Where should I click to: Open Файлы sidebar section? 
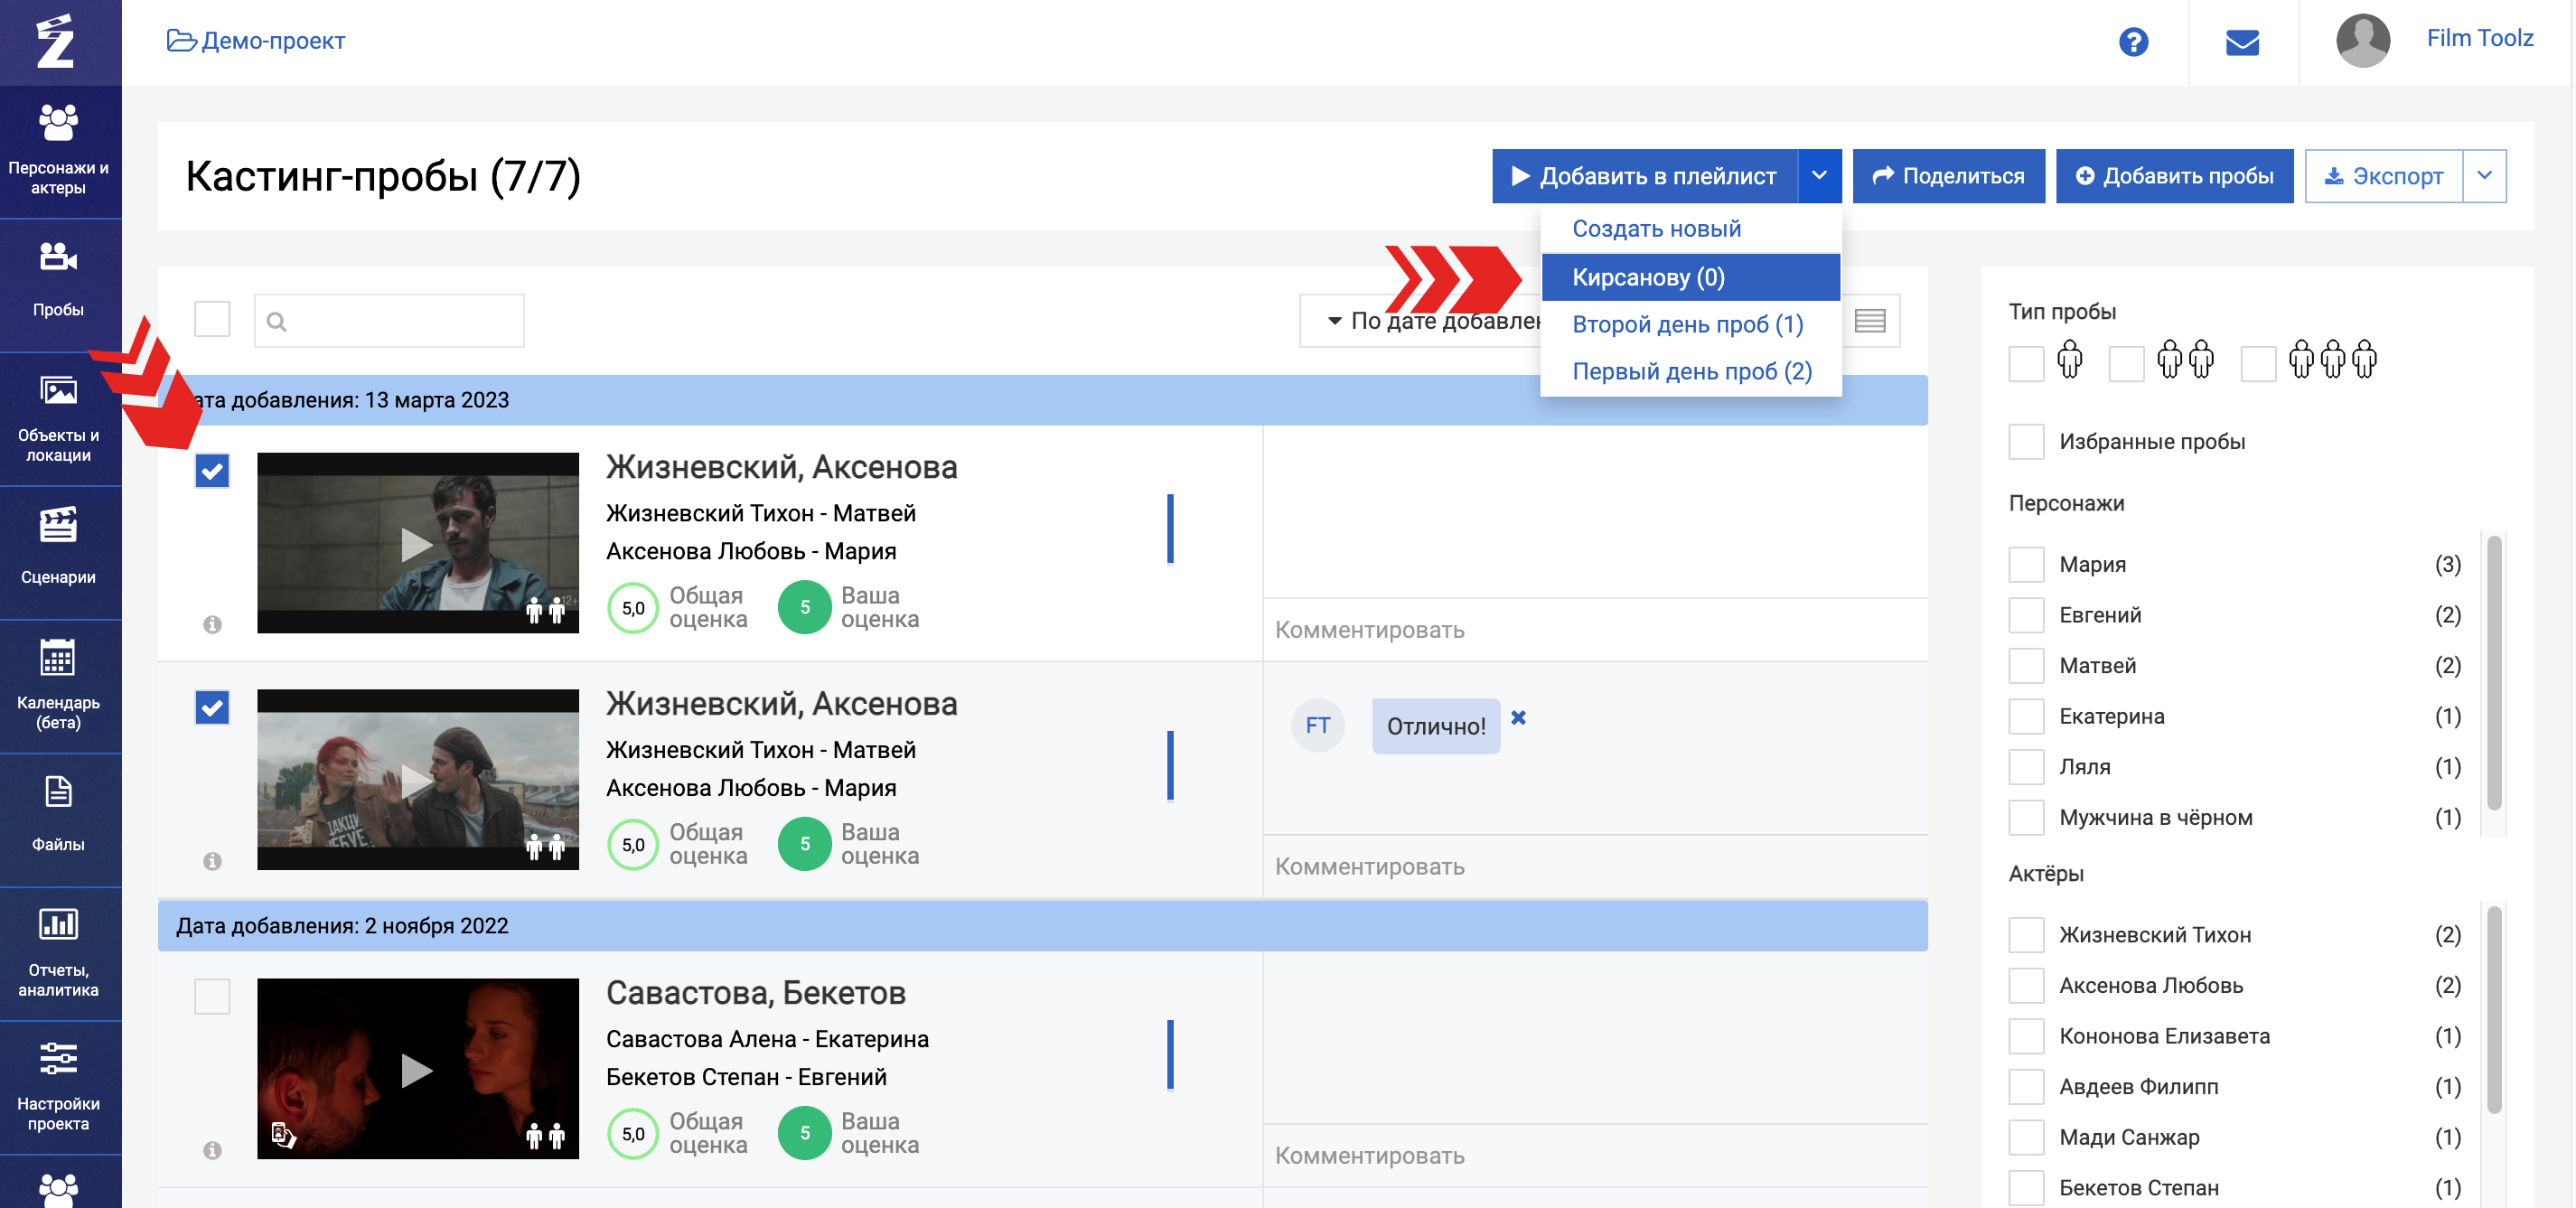(58, 819)
